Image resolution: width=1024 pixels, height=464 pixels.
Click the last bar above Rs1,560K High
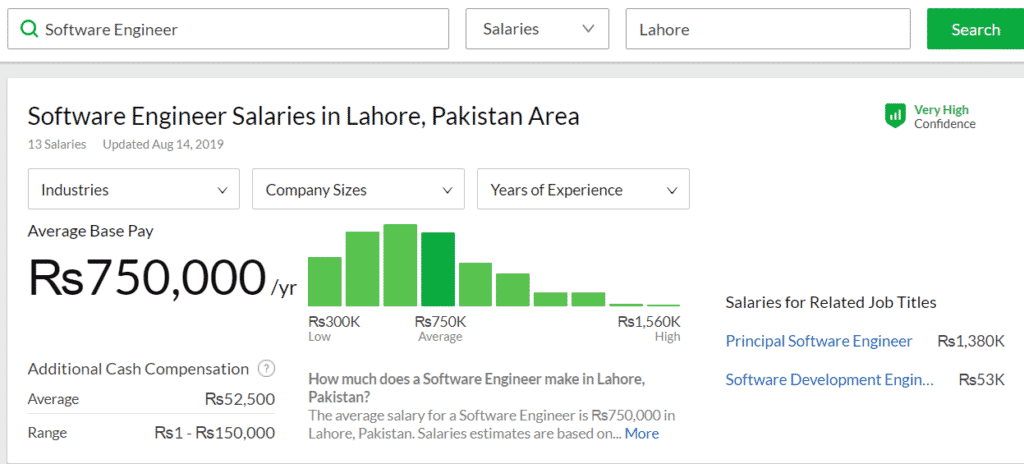663,304
